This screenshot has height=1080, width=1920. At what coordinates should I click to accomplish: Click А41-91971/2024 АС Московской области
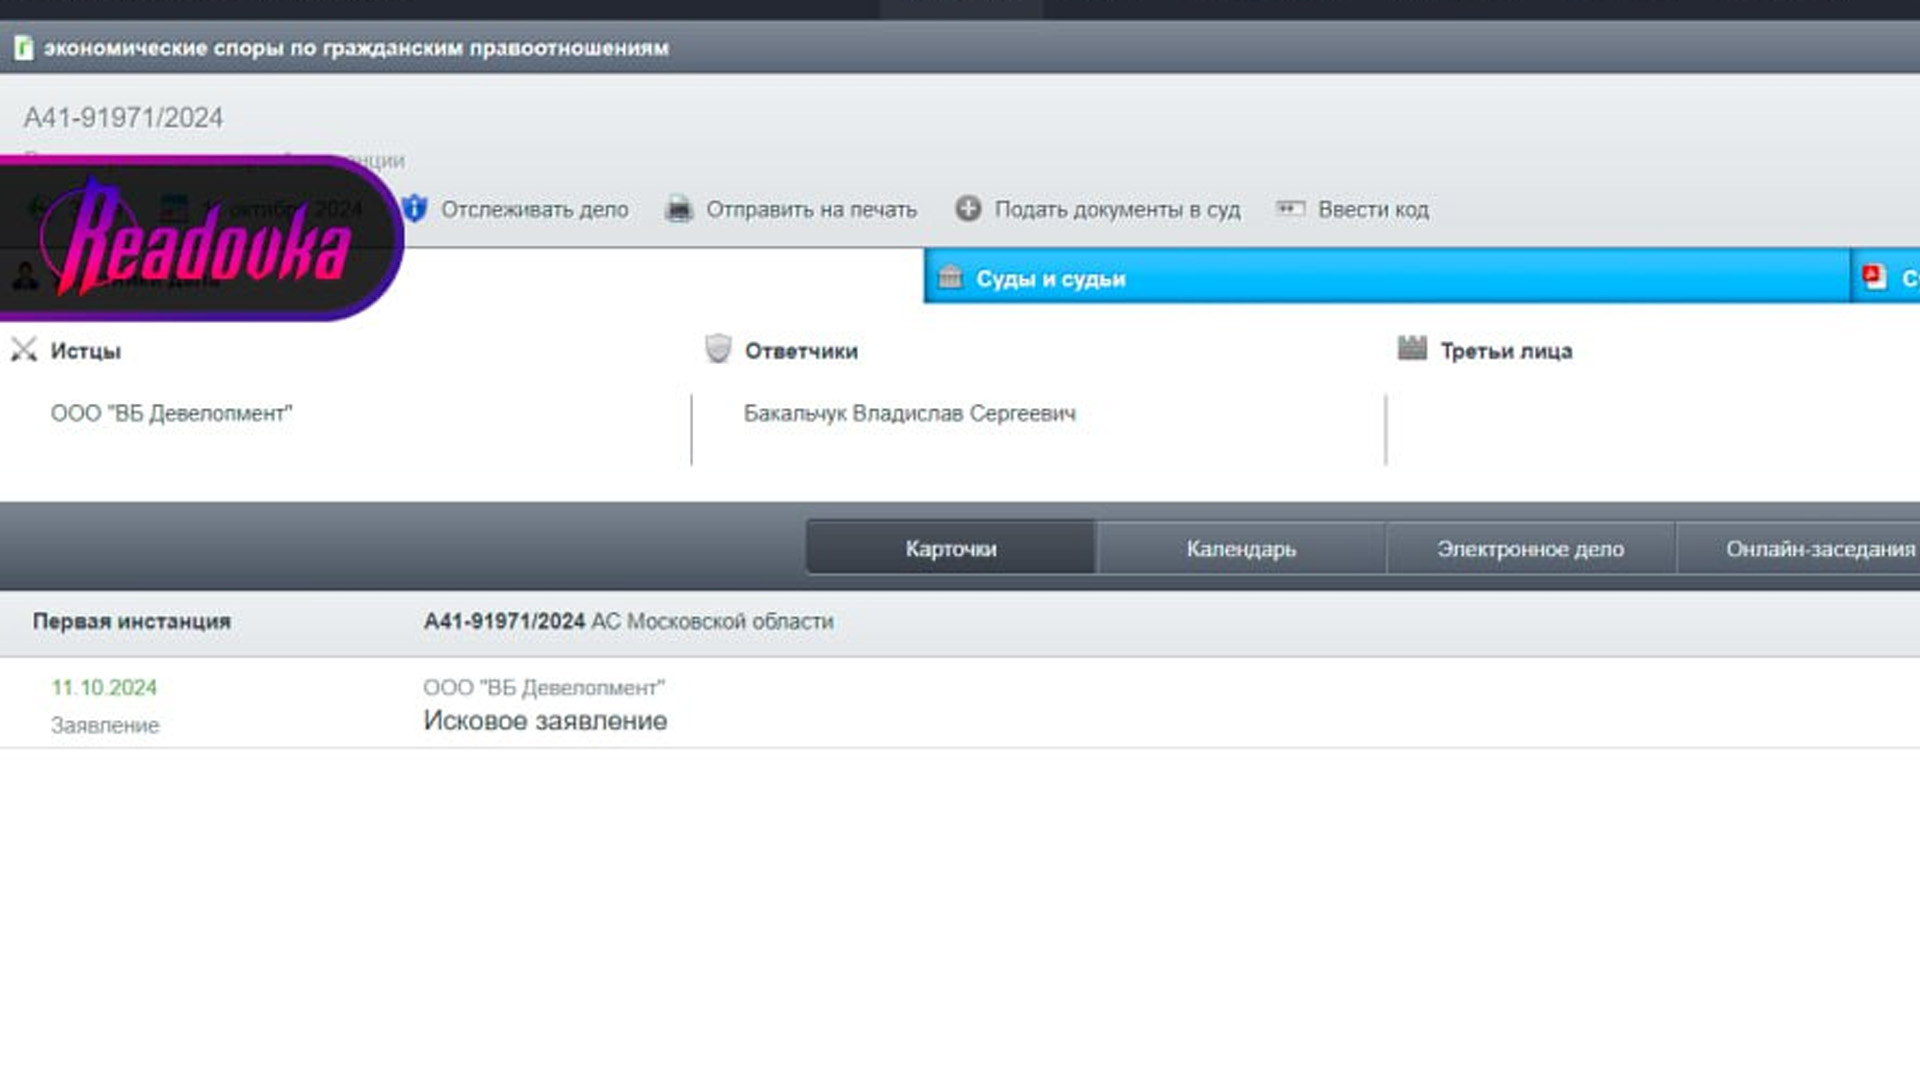point(628,621)
